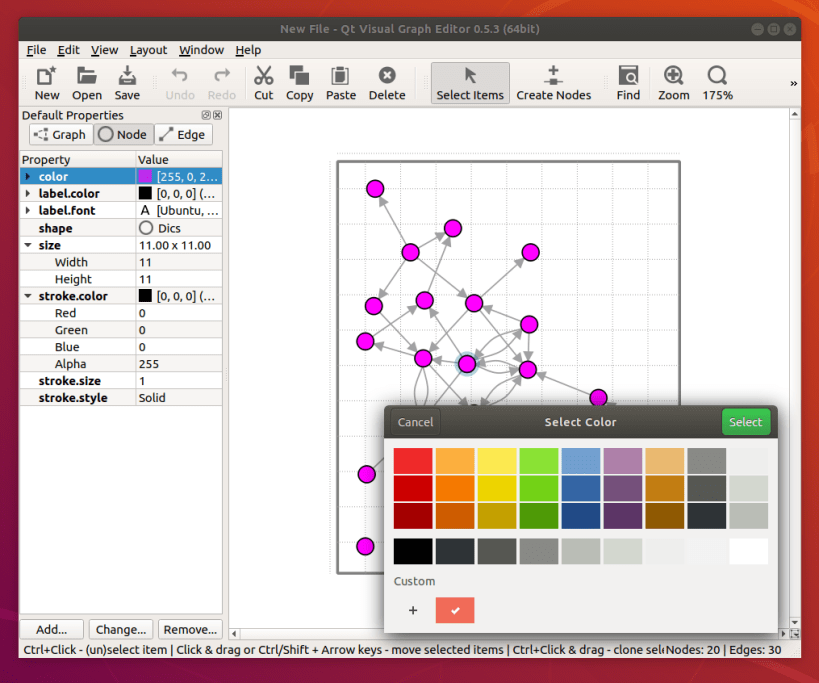
Task: Pick the black grayscale swatch
Action: [x=413, y=551]
